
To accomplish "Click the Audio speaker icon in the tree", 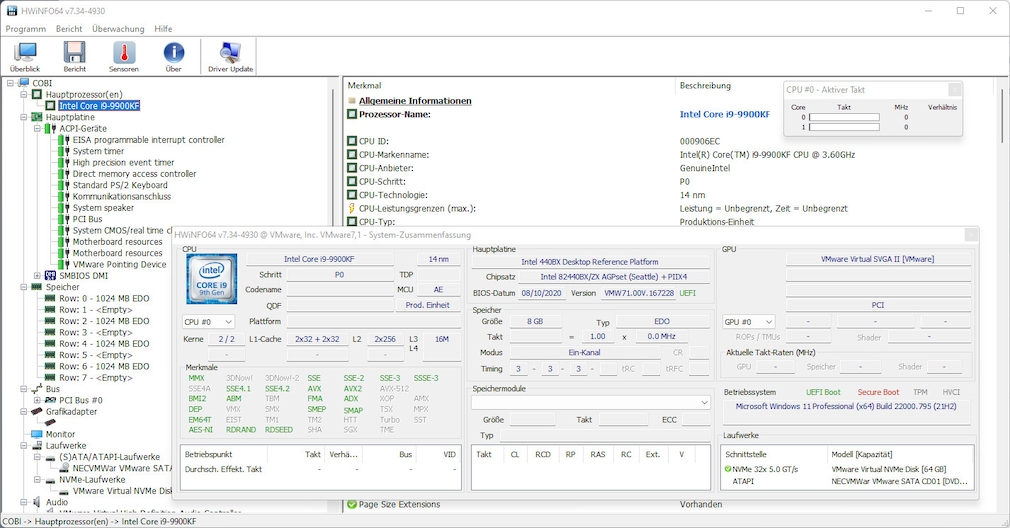I will pyautogui.click(x=37, y=503).
